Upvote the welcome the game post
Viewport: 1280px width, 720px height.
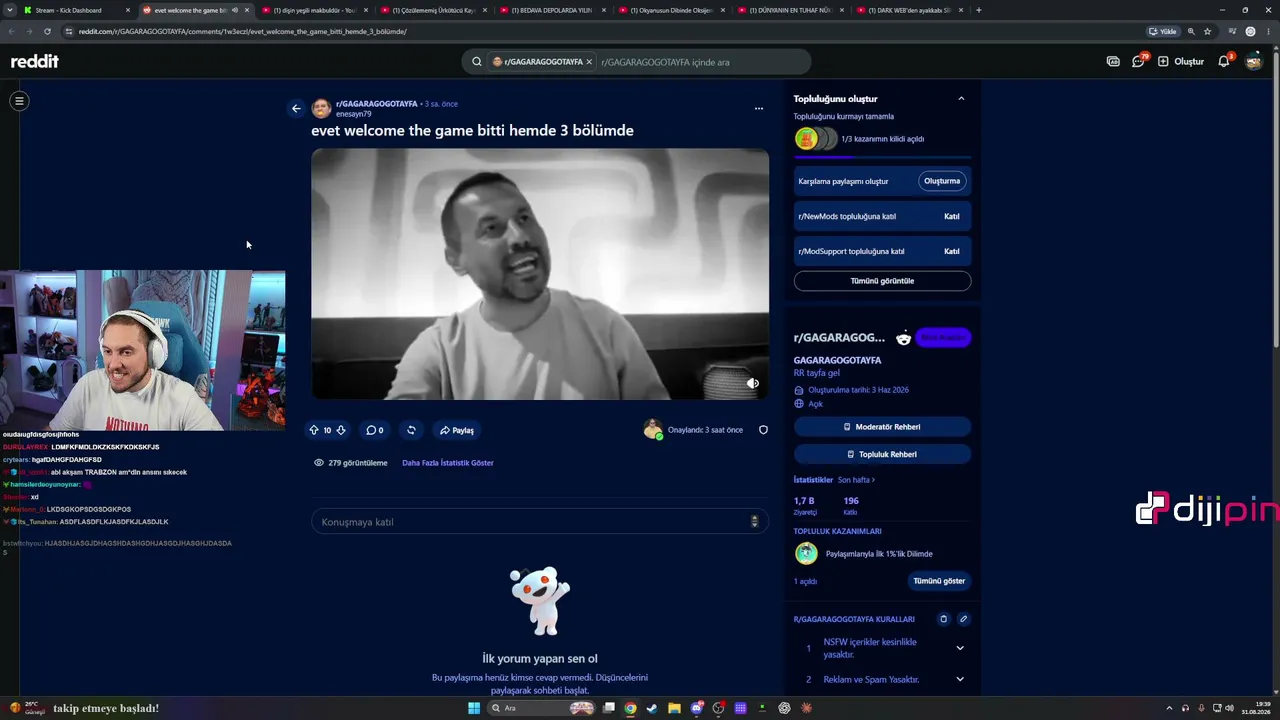(x=314, y=430)
